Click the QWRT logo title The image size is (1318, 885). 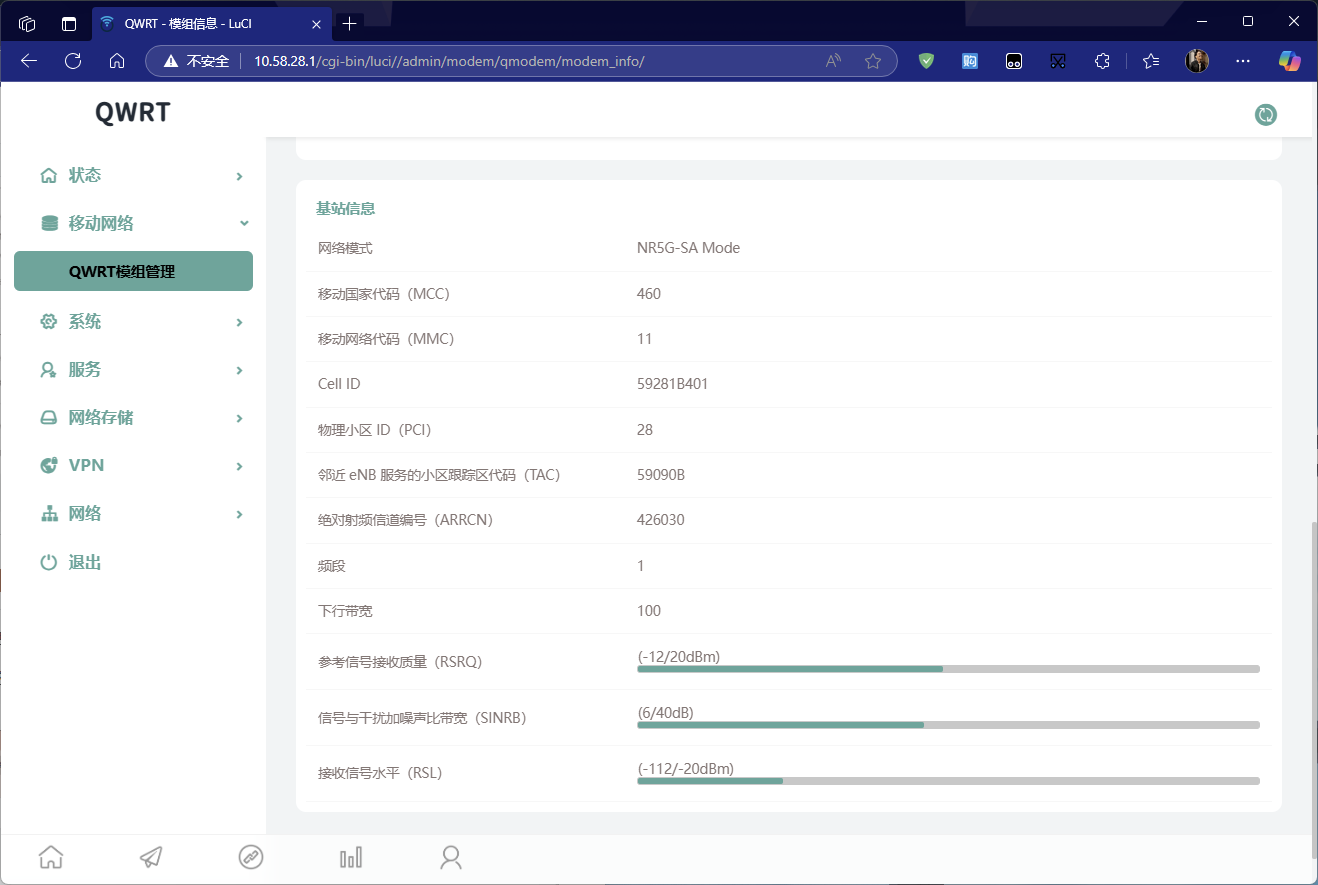pos(133,112)
